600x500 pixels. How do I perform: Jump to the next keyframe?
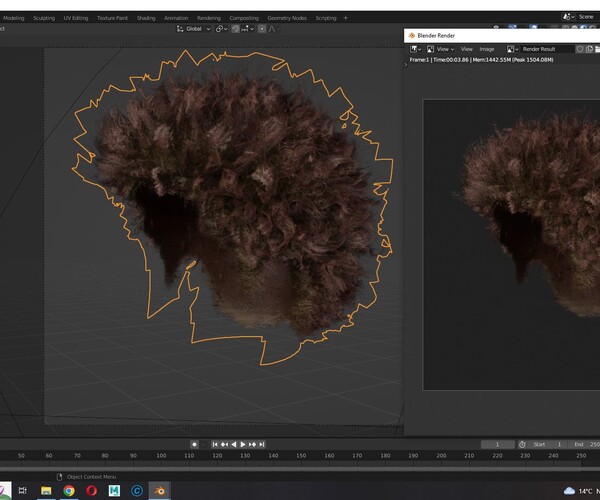[x=252, y=444]
